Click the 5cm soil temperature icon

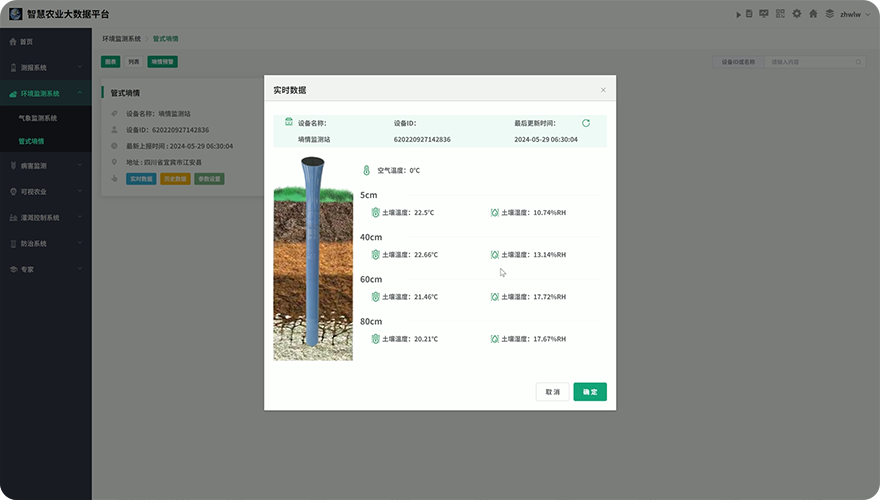pyautogui.click(x=376, y=213)
